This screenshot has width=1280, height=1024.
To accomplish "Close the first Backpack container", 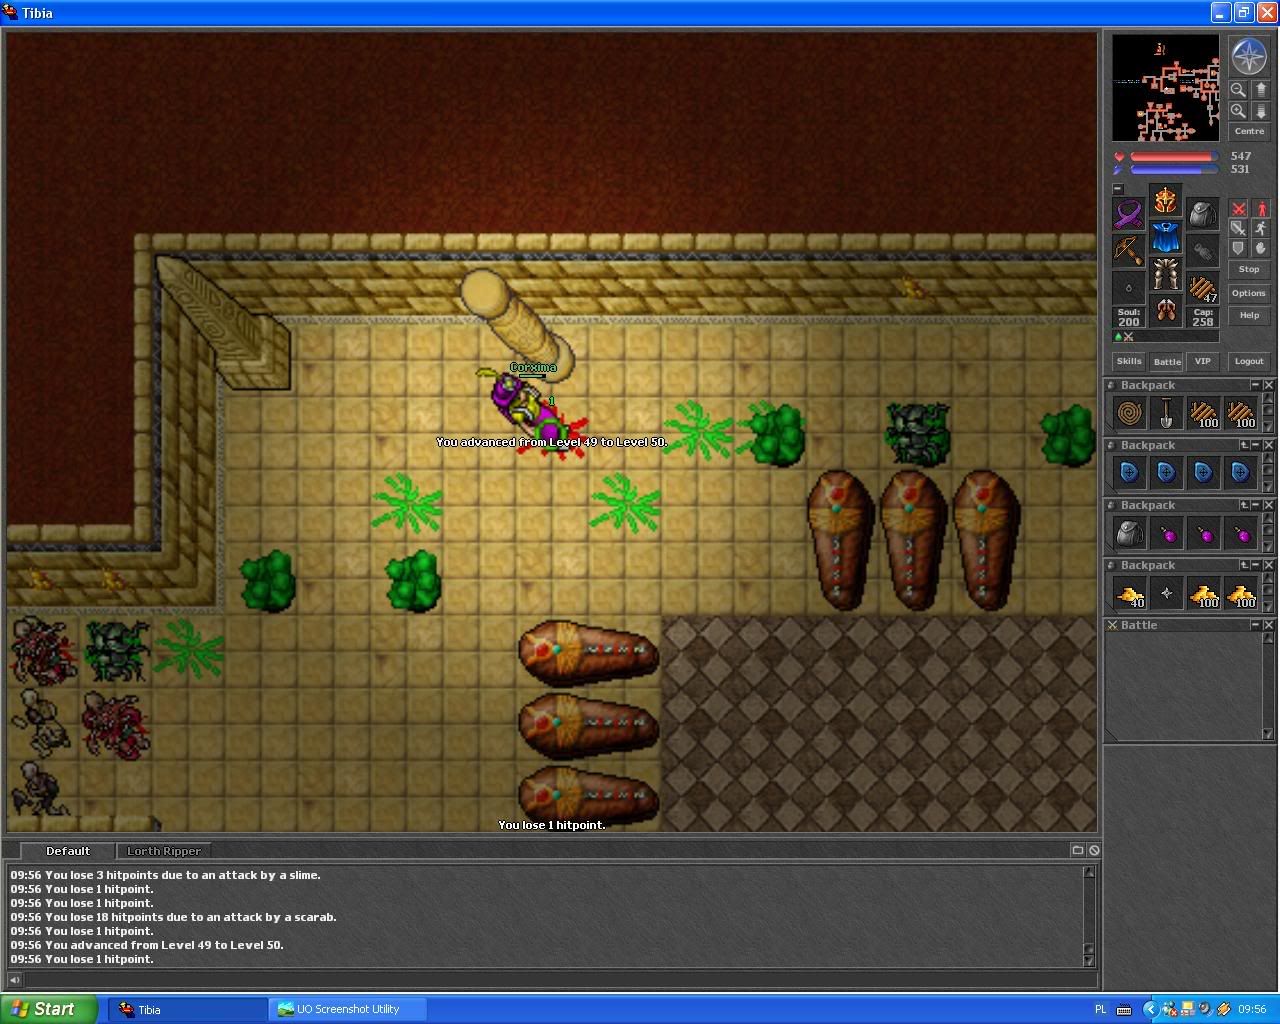I will (x=1268, y=385).
